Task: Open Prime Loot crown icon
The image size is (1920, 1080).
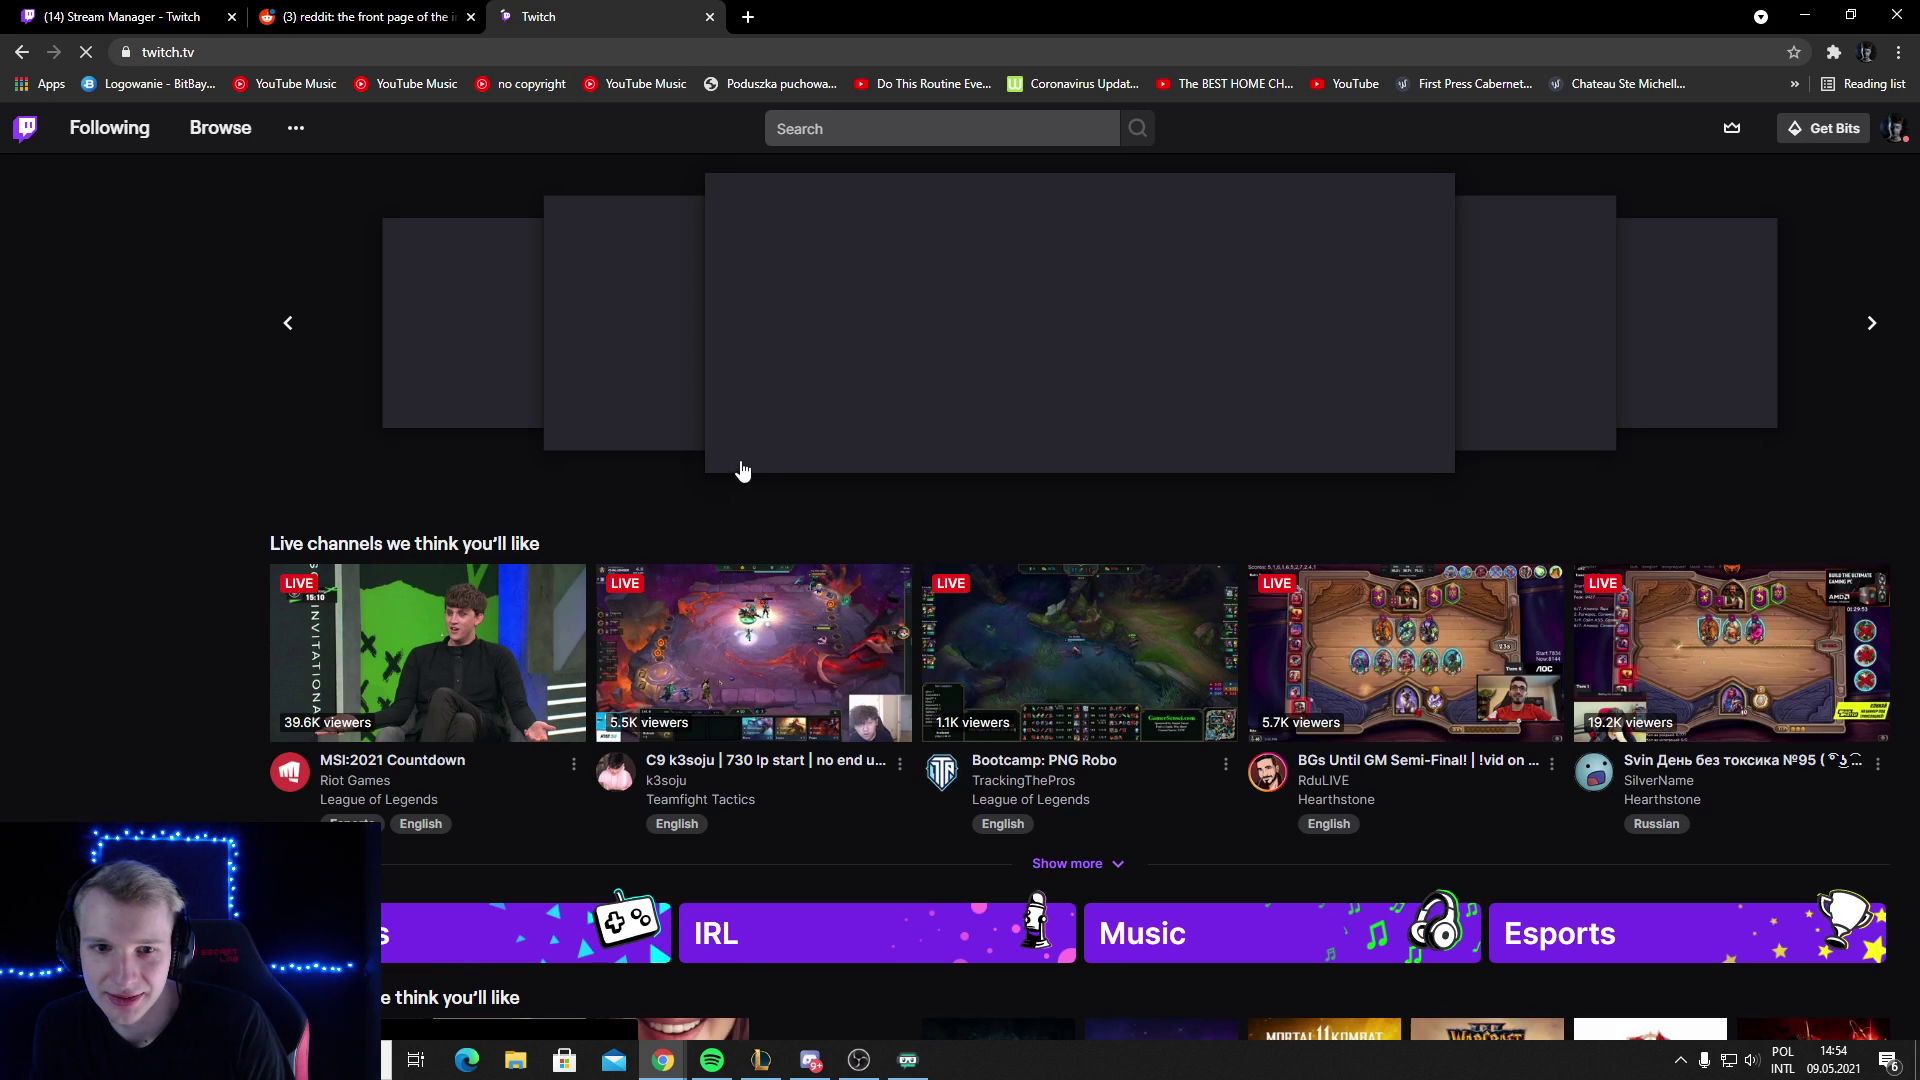Action: [x=1732, y=128]
